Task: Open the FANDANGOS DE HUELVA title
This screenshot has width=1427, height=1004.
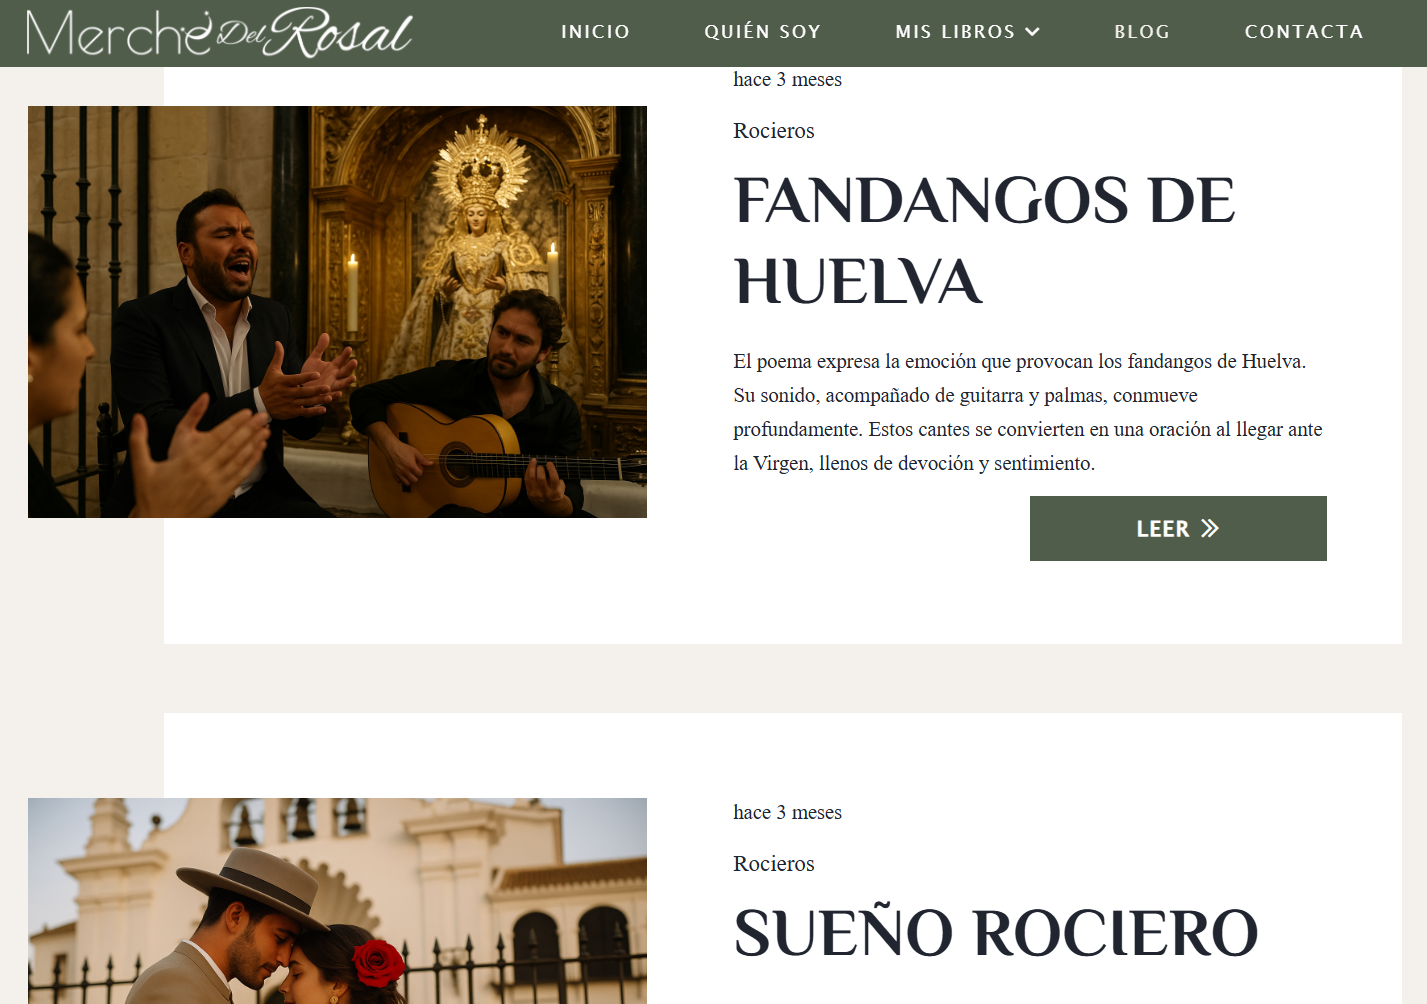Action: tap(984, 241)
